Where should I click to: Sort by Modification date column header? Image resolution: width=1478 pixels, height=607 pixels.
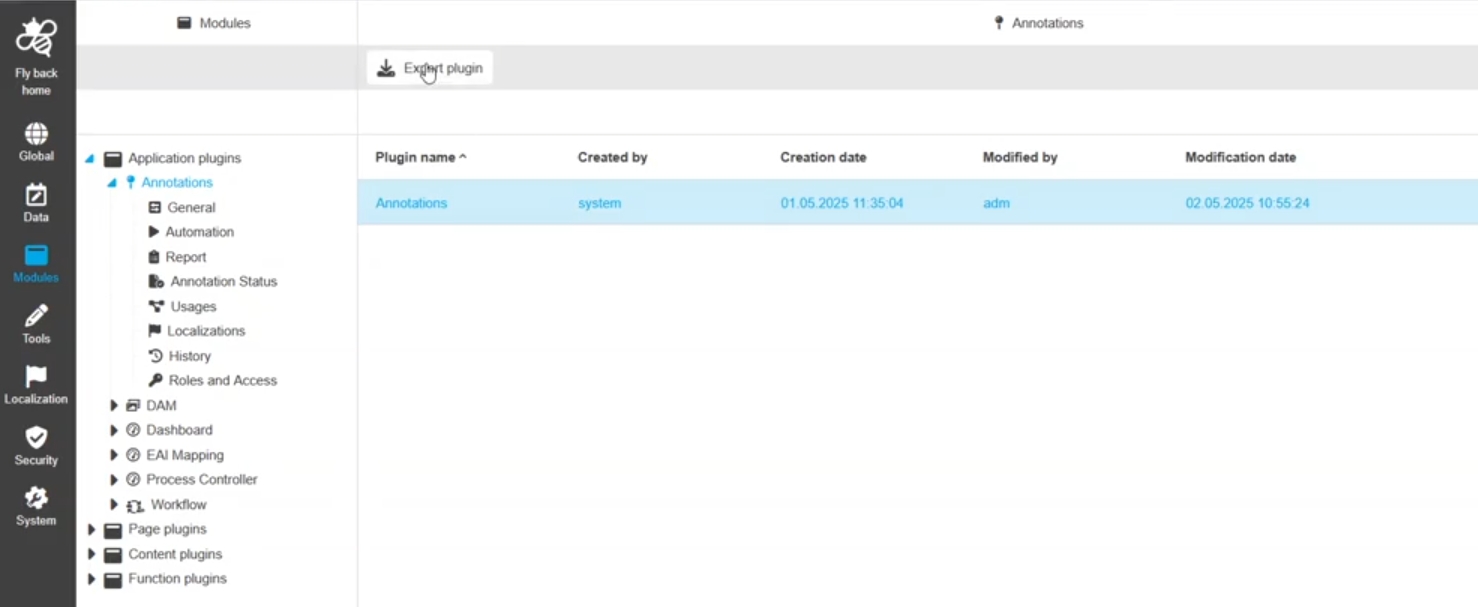coord(1240,157)
